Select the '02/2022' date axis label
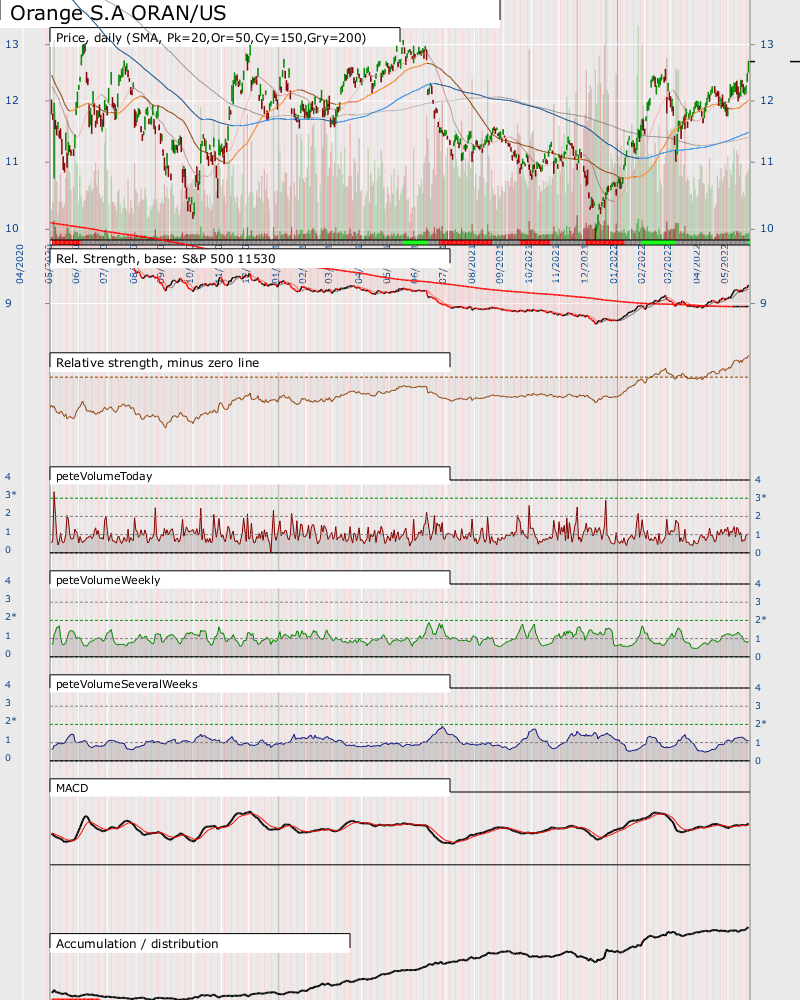 point(642,264)
